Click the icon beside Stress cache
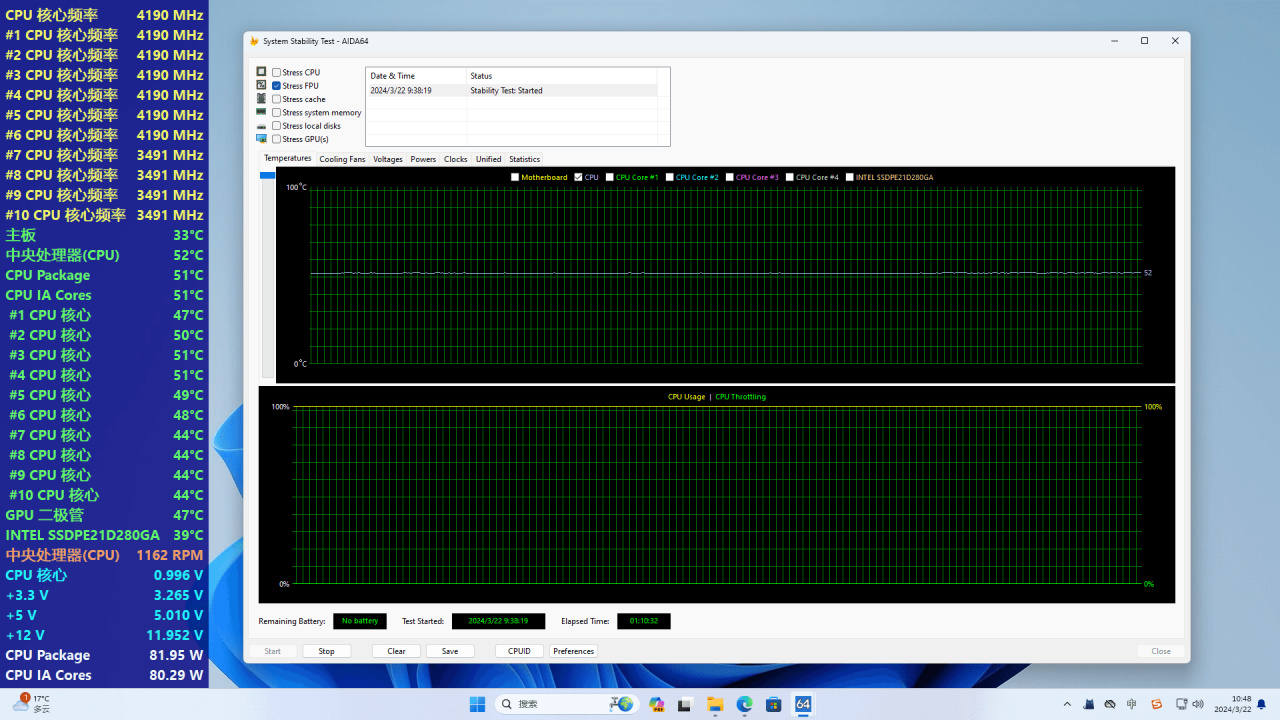The height and width of the screenshot is (720, 1280). pyautogui.click(x=262, y=99)
